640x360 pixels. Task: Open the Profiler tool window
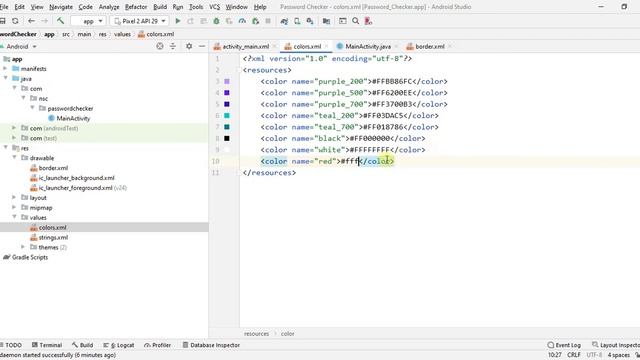158,345
